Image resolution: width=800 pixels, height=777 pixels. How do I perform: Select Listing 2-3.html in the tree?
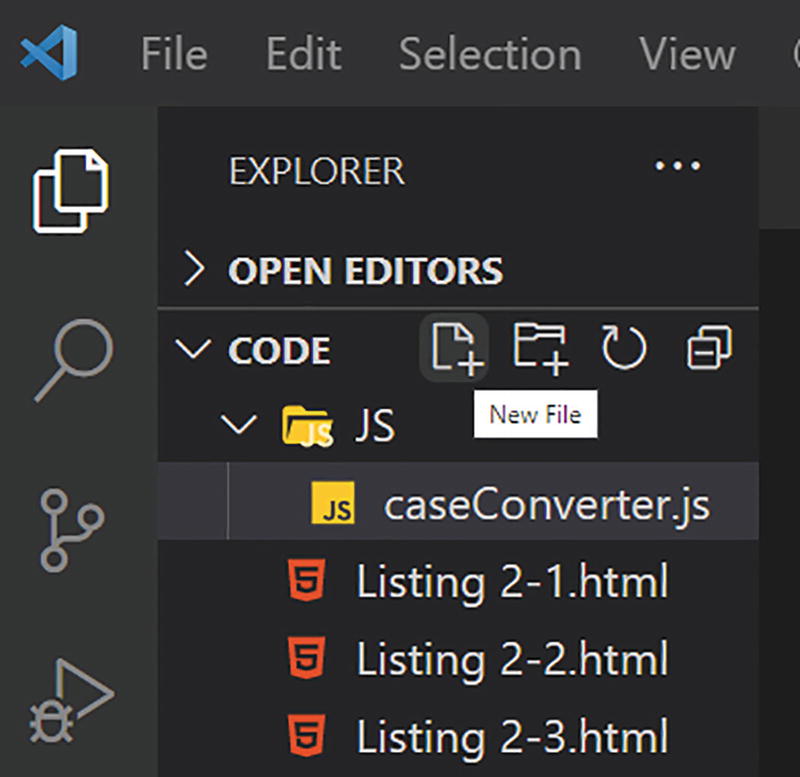pos(511,738)
